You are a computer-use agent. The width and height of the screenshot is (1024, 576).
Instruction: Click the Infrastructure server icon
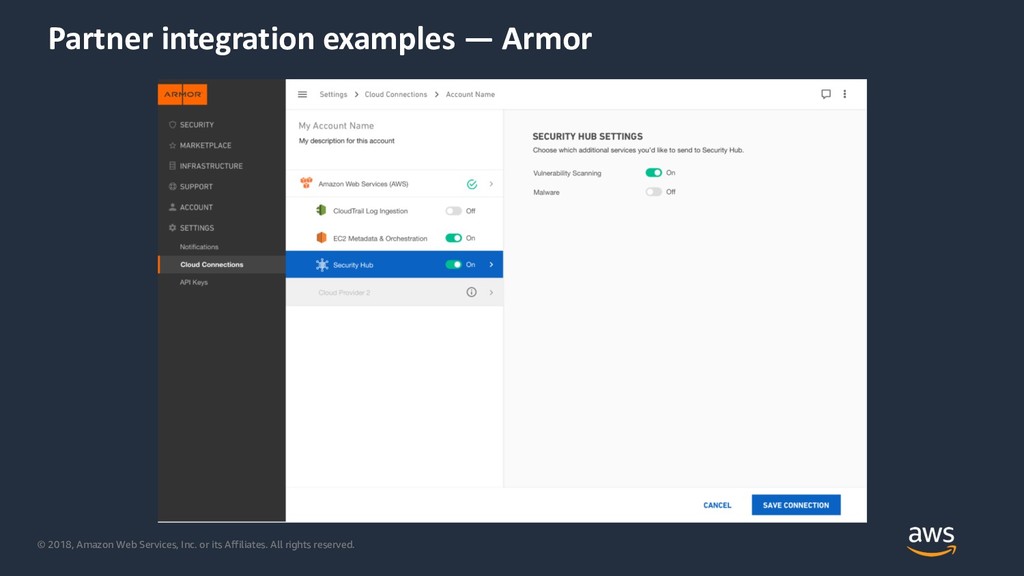click(172, 166)
